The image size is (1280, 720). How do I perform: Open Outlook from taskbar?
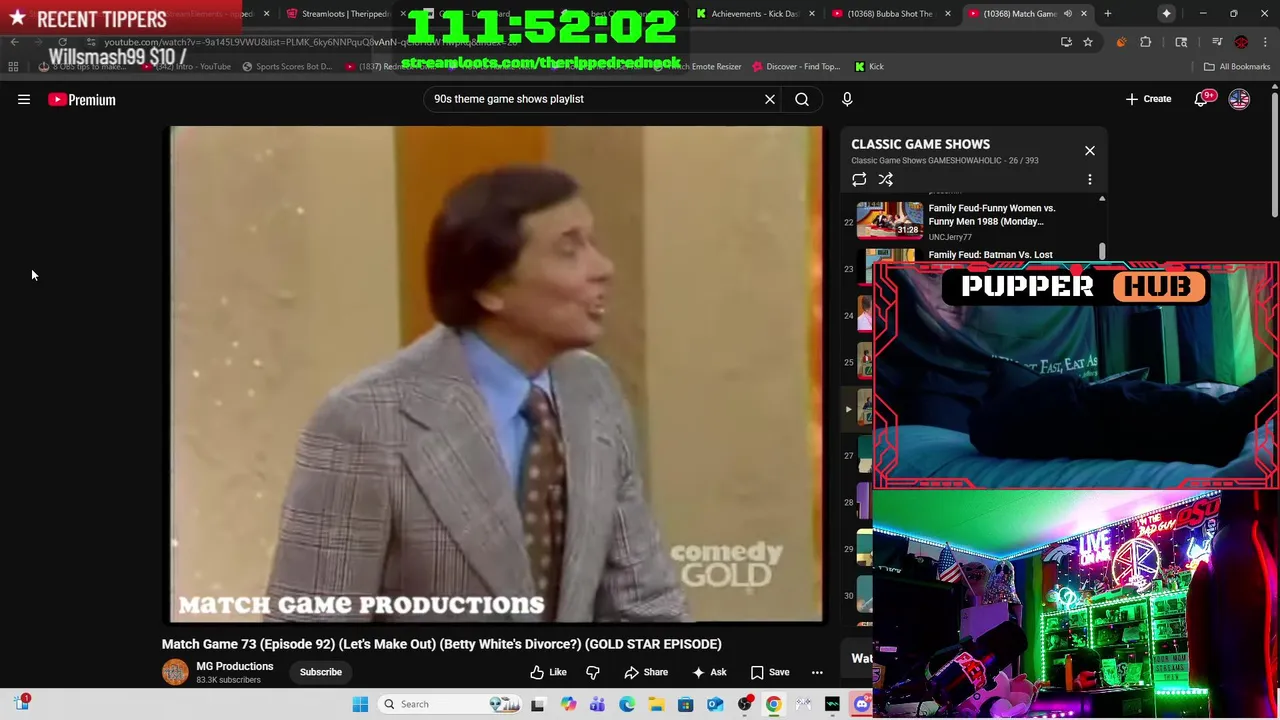tap(715, 704)
